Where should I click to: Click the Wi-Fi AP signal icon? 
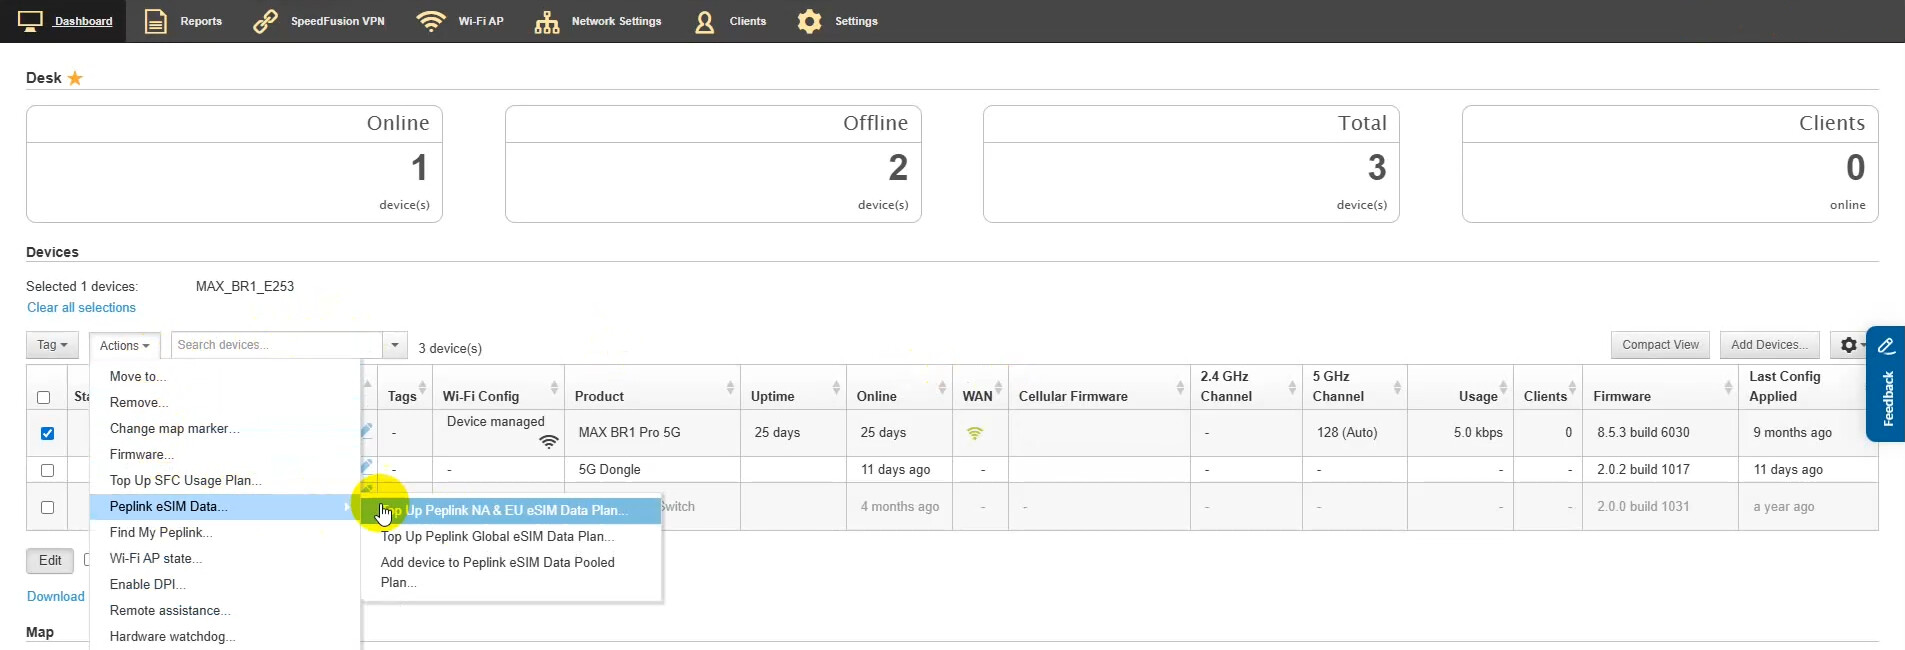(431, 21)
